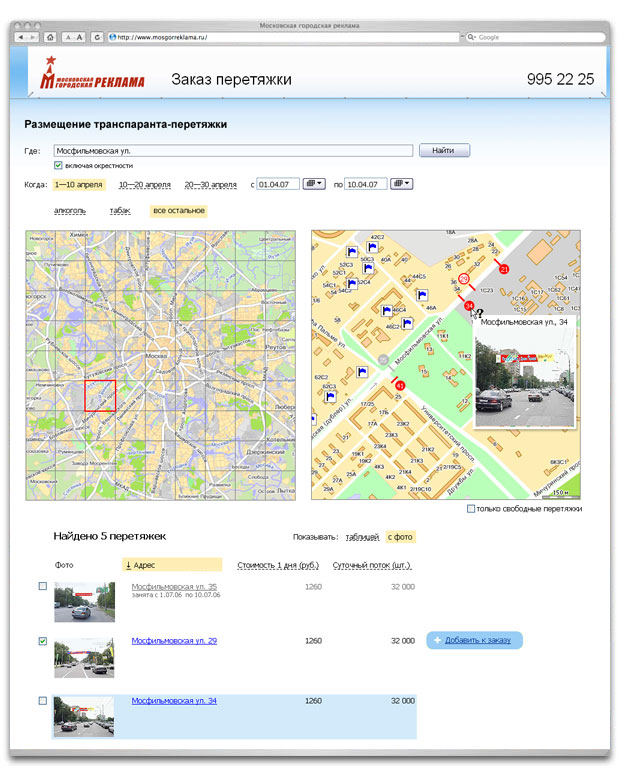Open the start date calendar dropdown
The height and width of the screenshot is (770, 620).
coord(315,184)
